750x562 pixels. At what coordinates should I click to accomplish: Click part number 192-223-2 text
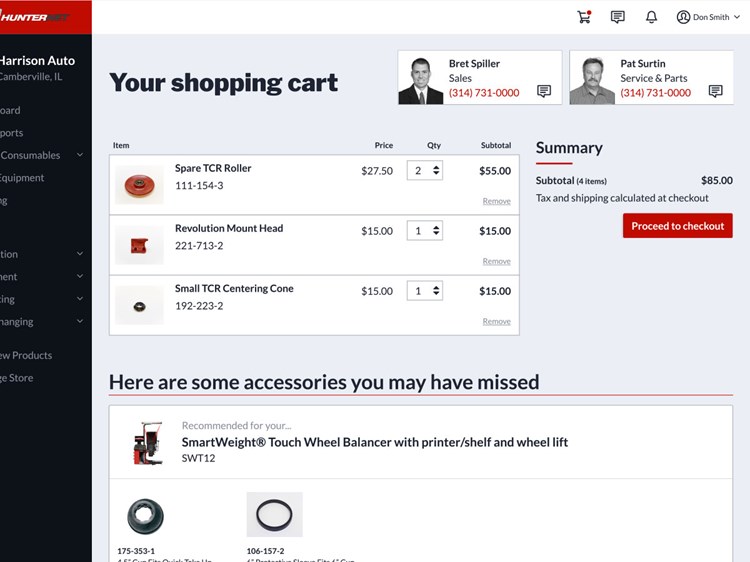[x=199, y=306]
